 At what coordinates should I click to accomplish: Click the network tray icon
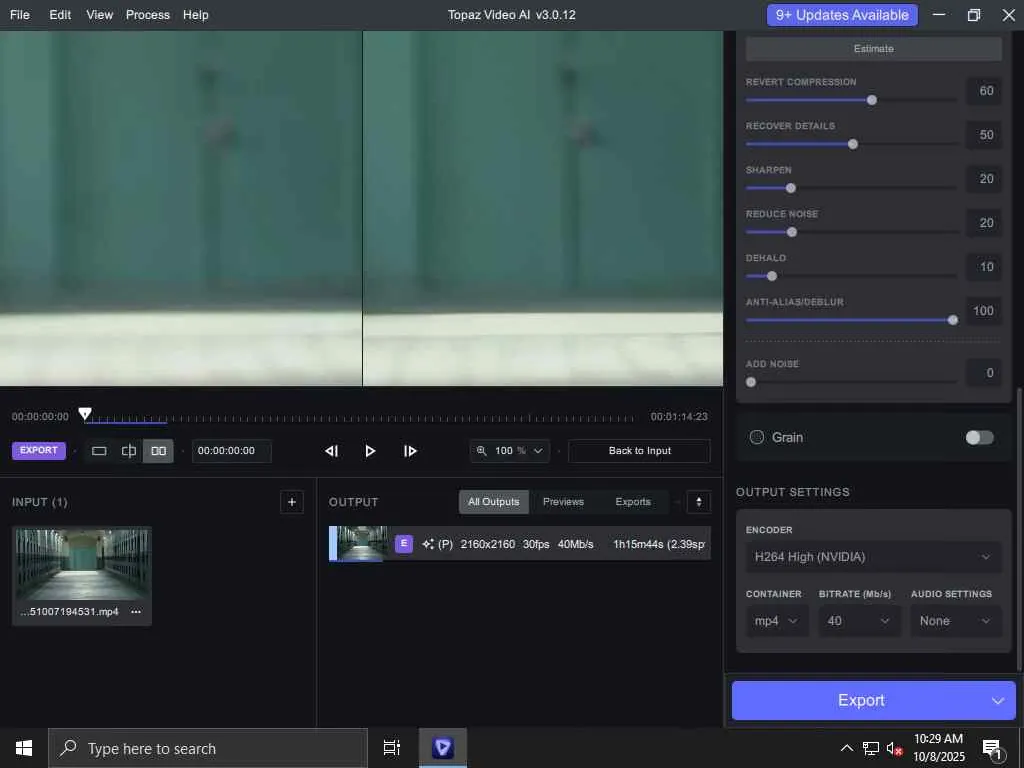click(x=870, y=748)
